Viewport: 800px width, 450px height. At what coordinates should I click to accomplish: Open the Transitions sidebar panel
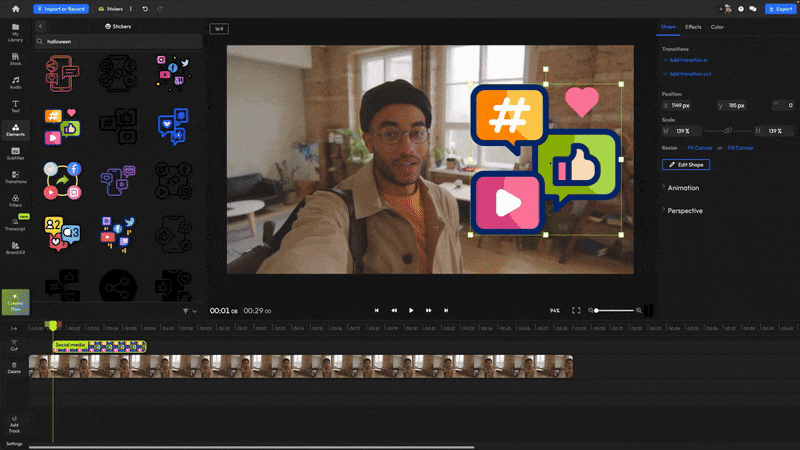point(15,177)
